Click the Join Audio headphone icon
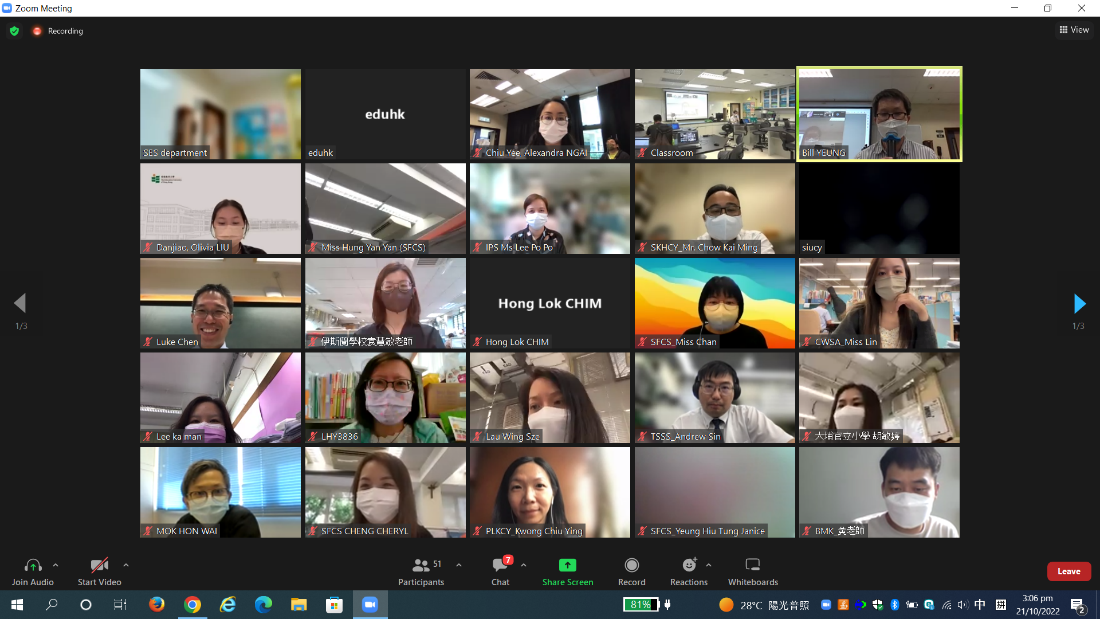 [x=33, y=566]
